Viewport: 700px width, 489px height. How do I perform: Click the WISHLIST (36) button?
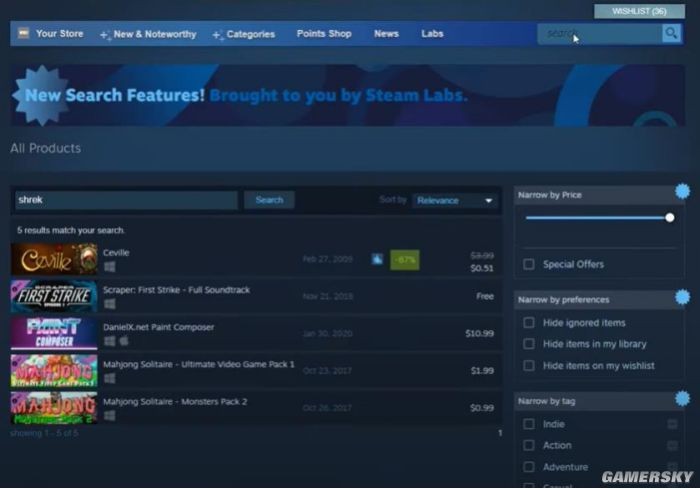(x=639, y=11)
